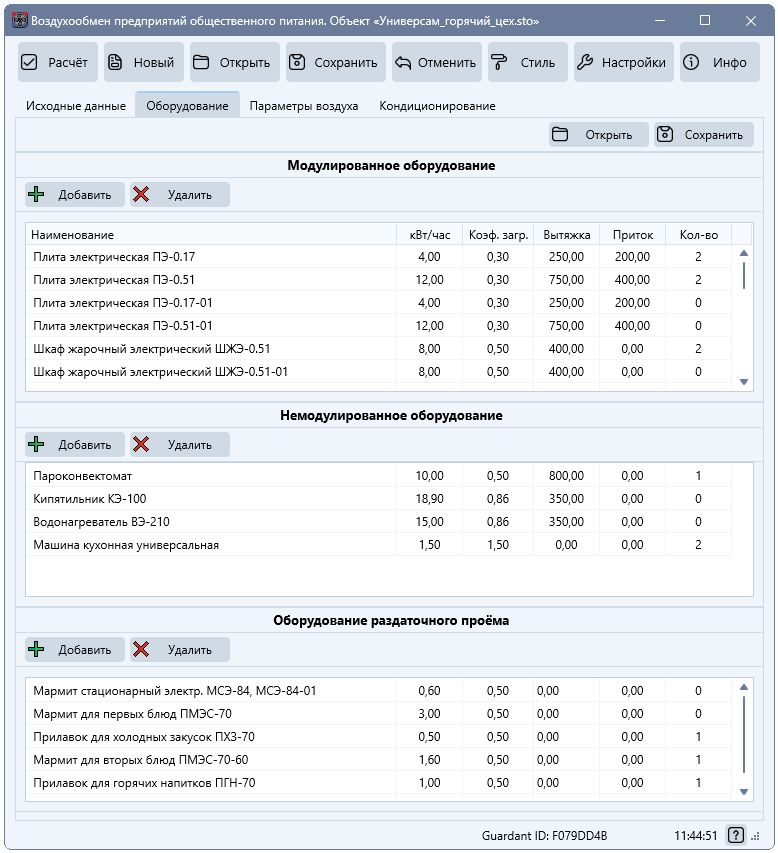Image resolution: width=778 pixels, height=853 pixels.
Task: Undo with the Отменить button
Action: (x=435, y=62)
